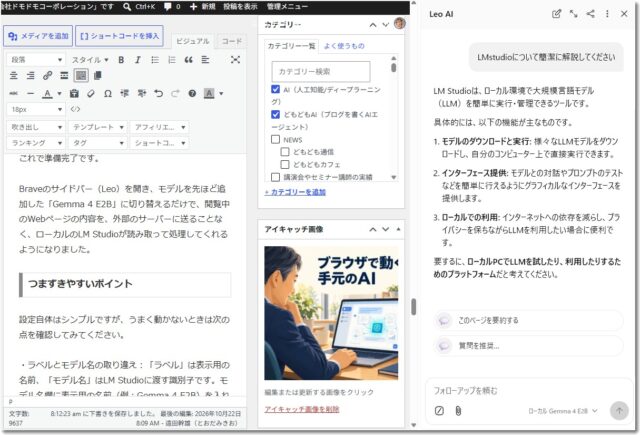640x435 pixels.
Task: Insert a bulleted list
Action: pyautogui.click(x=155, y=60)
